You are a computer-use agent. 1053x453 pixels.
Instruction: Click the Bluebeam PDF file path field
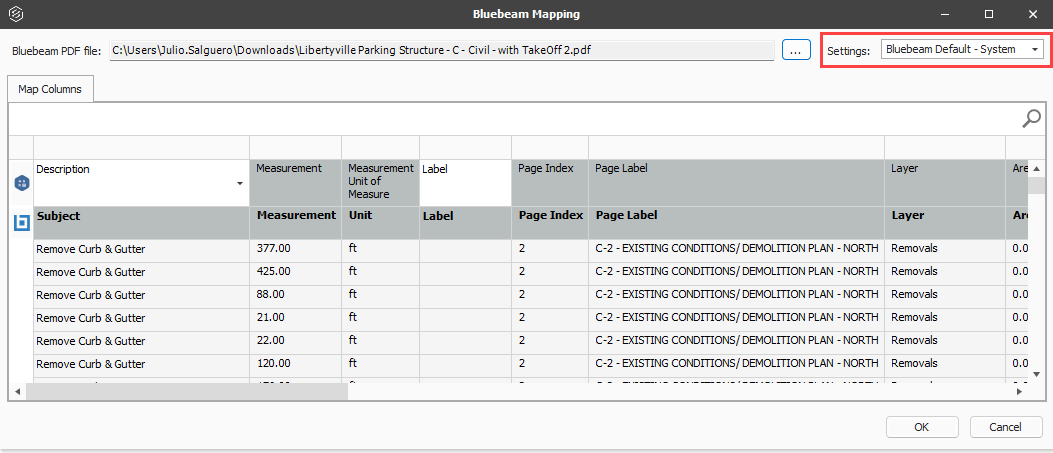[x=441, y=49]
